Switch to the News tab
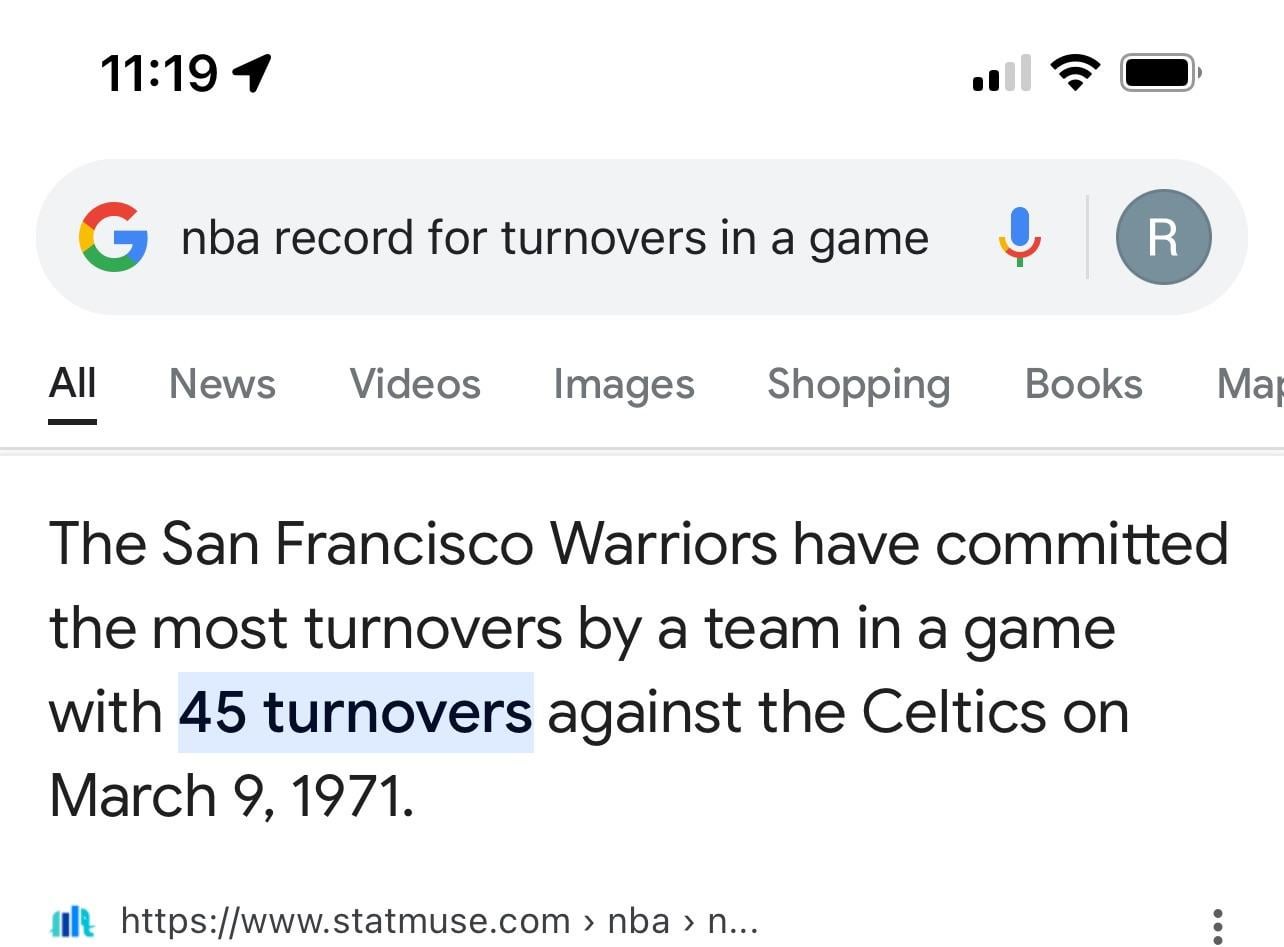 click(x=222, y=384)
